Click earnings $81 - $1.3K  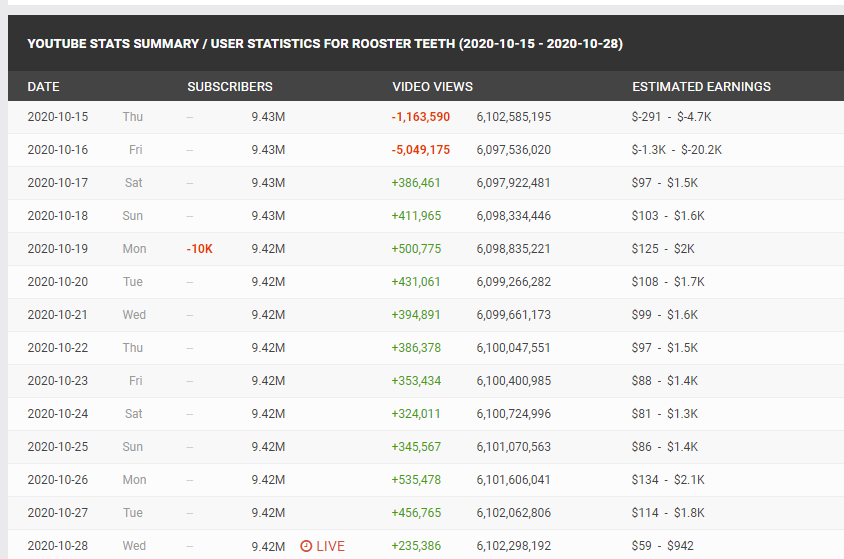point(665,414)
